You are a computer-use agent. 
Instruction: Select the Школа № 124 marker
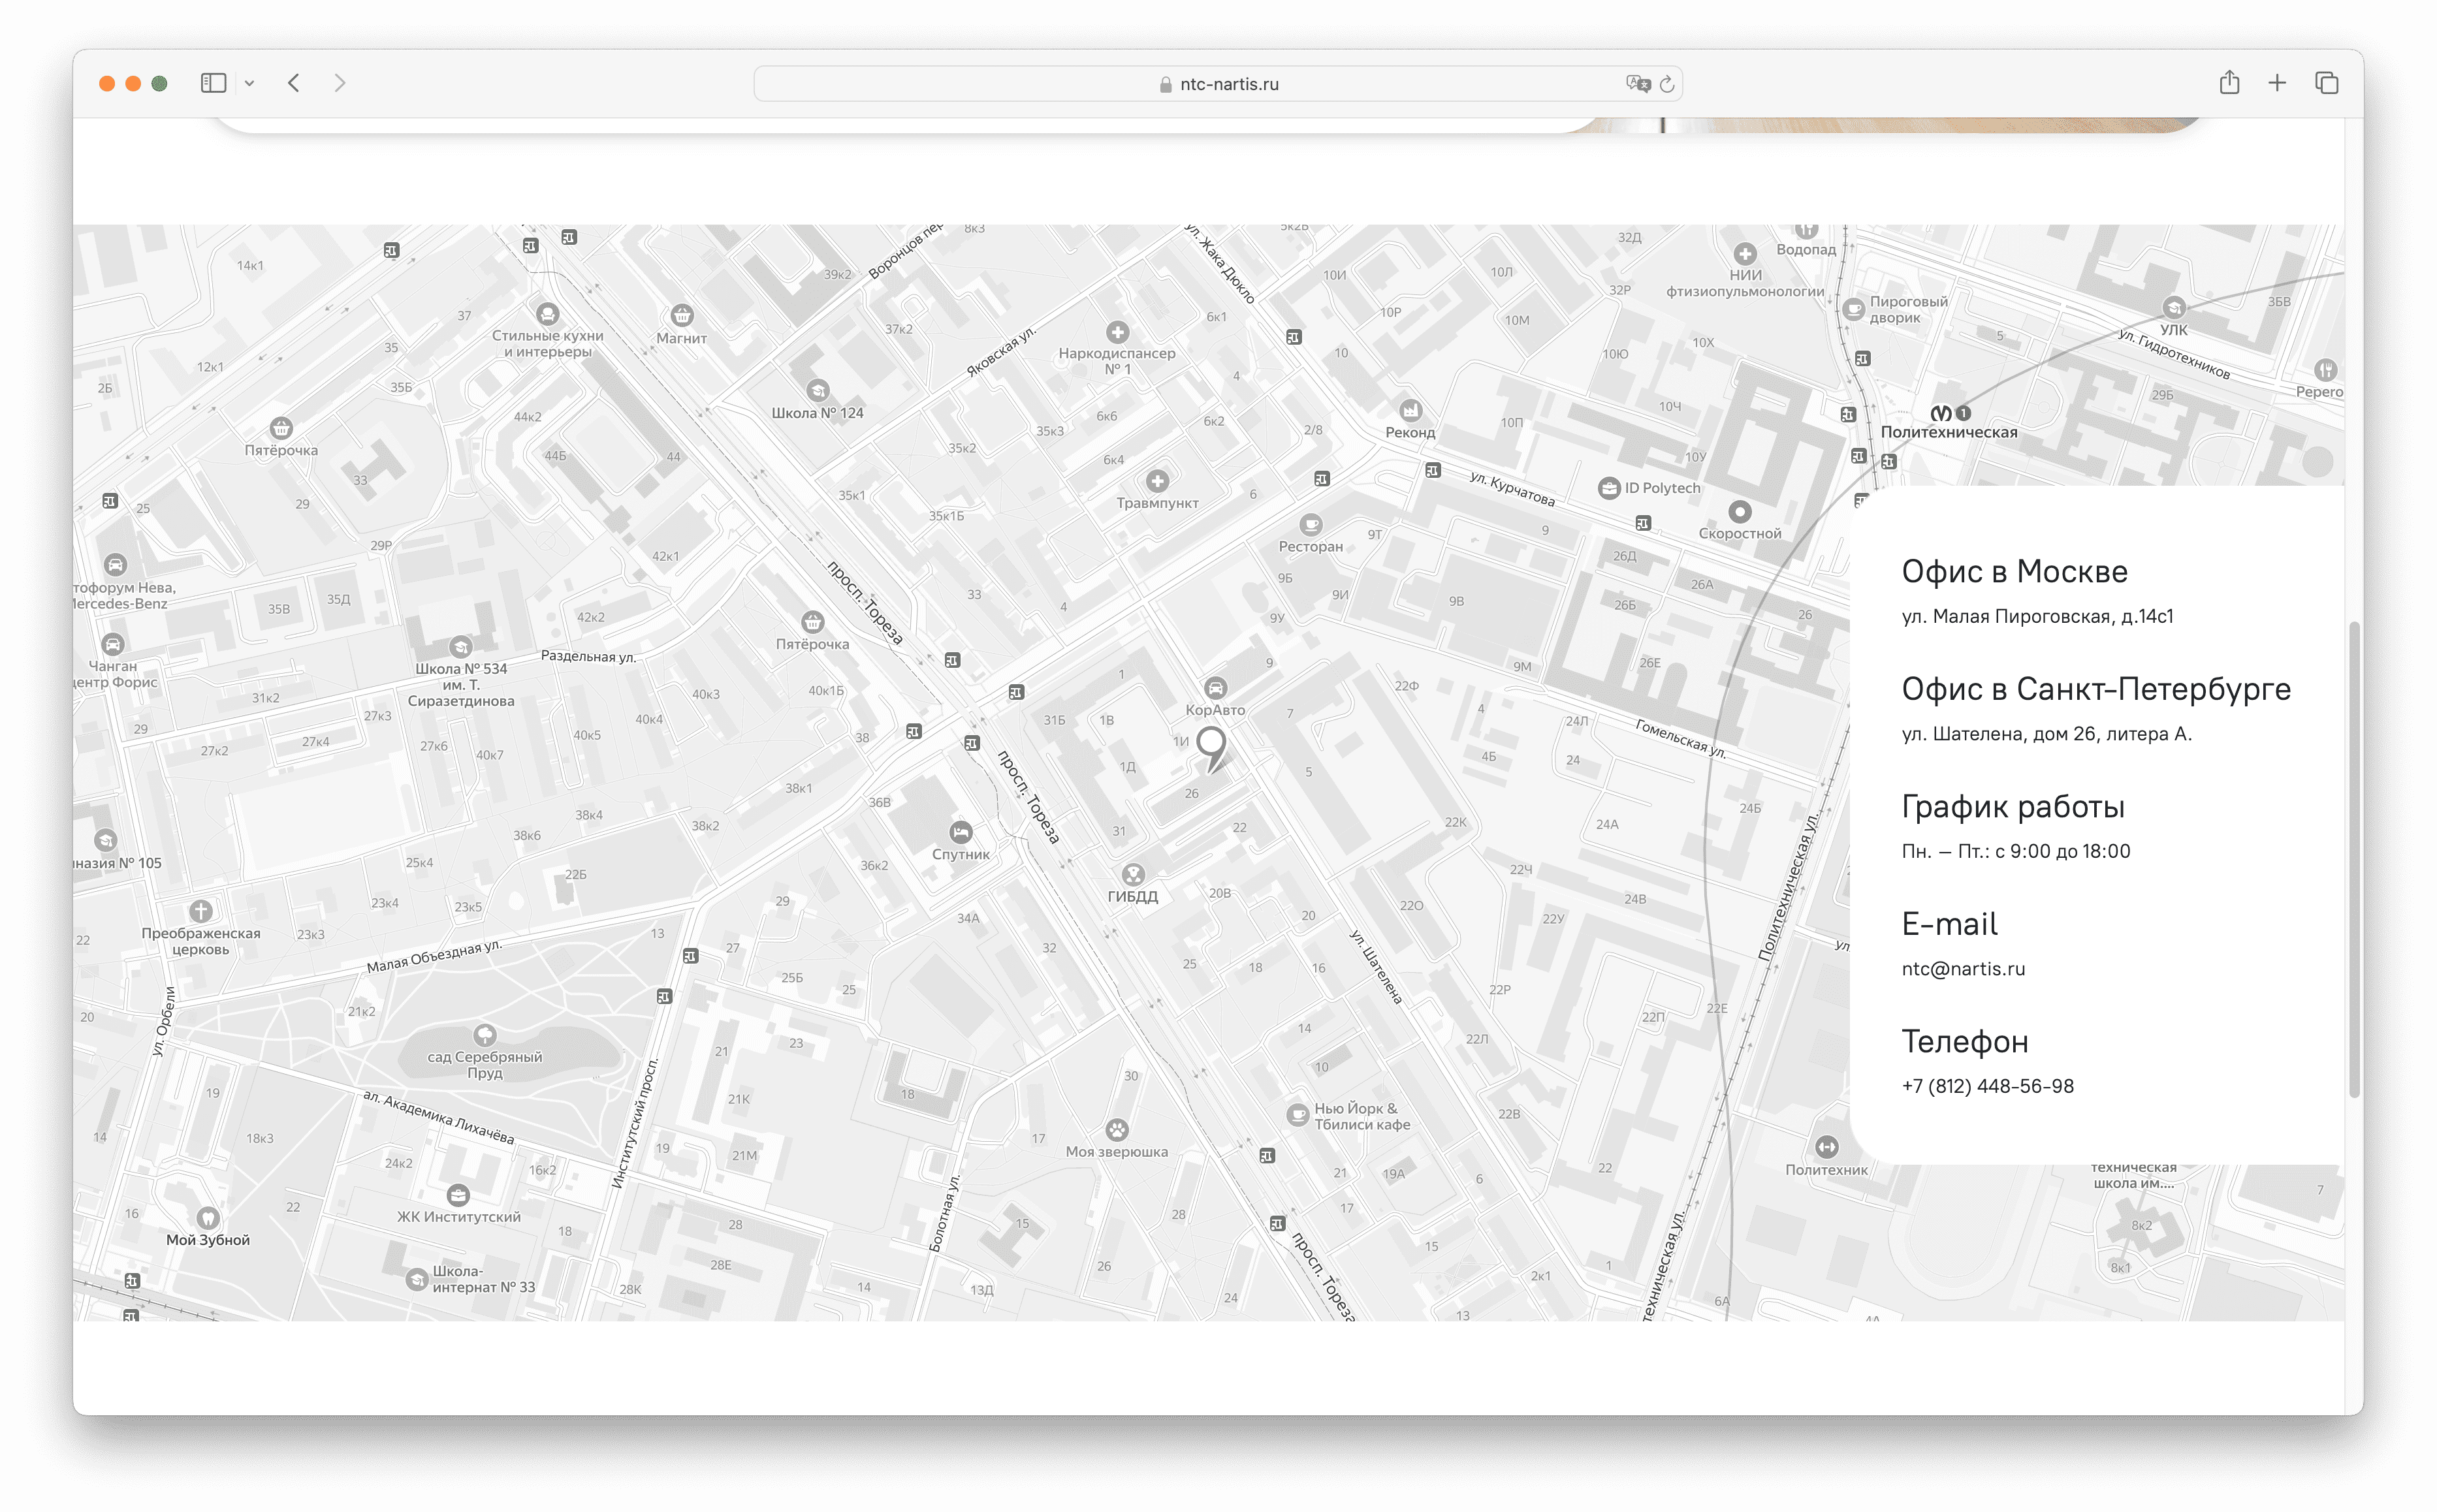pos(818,390)
